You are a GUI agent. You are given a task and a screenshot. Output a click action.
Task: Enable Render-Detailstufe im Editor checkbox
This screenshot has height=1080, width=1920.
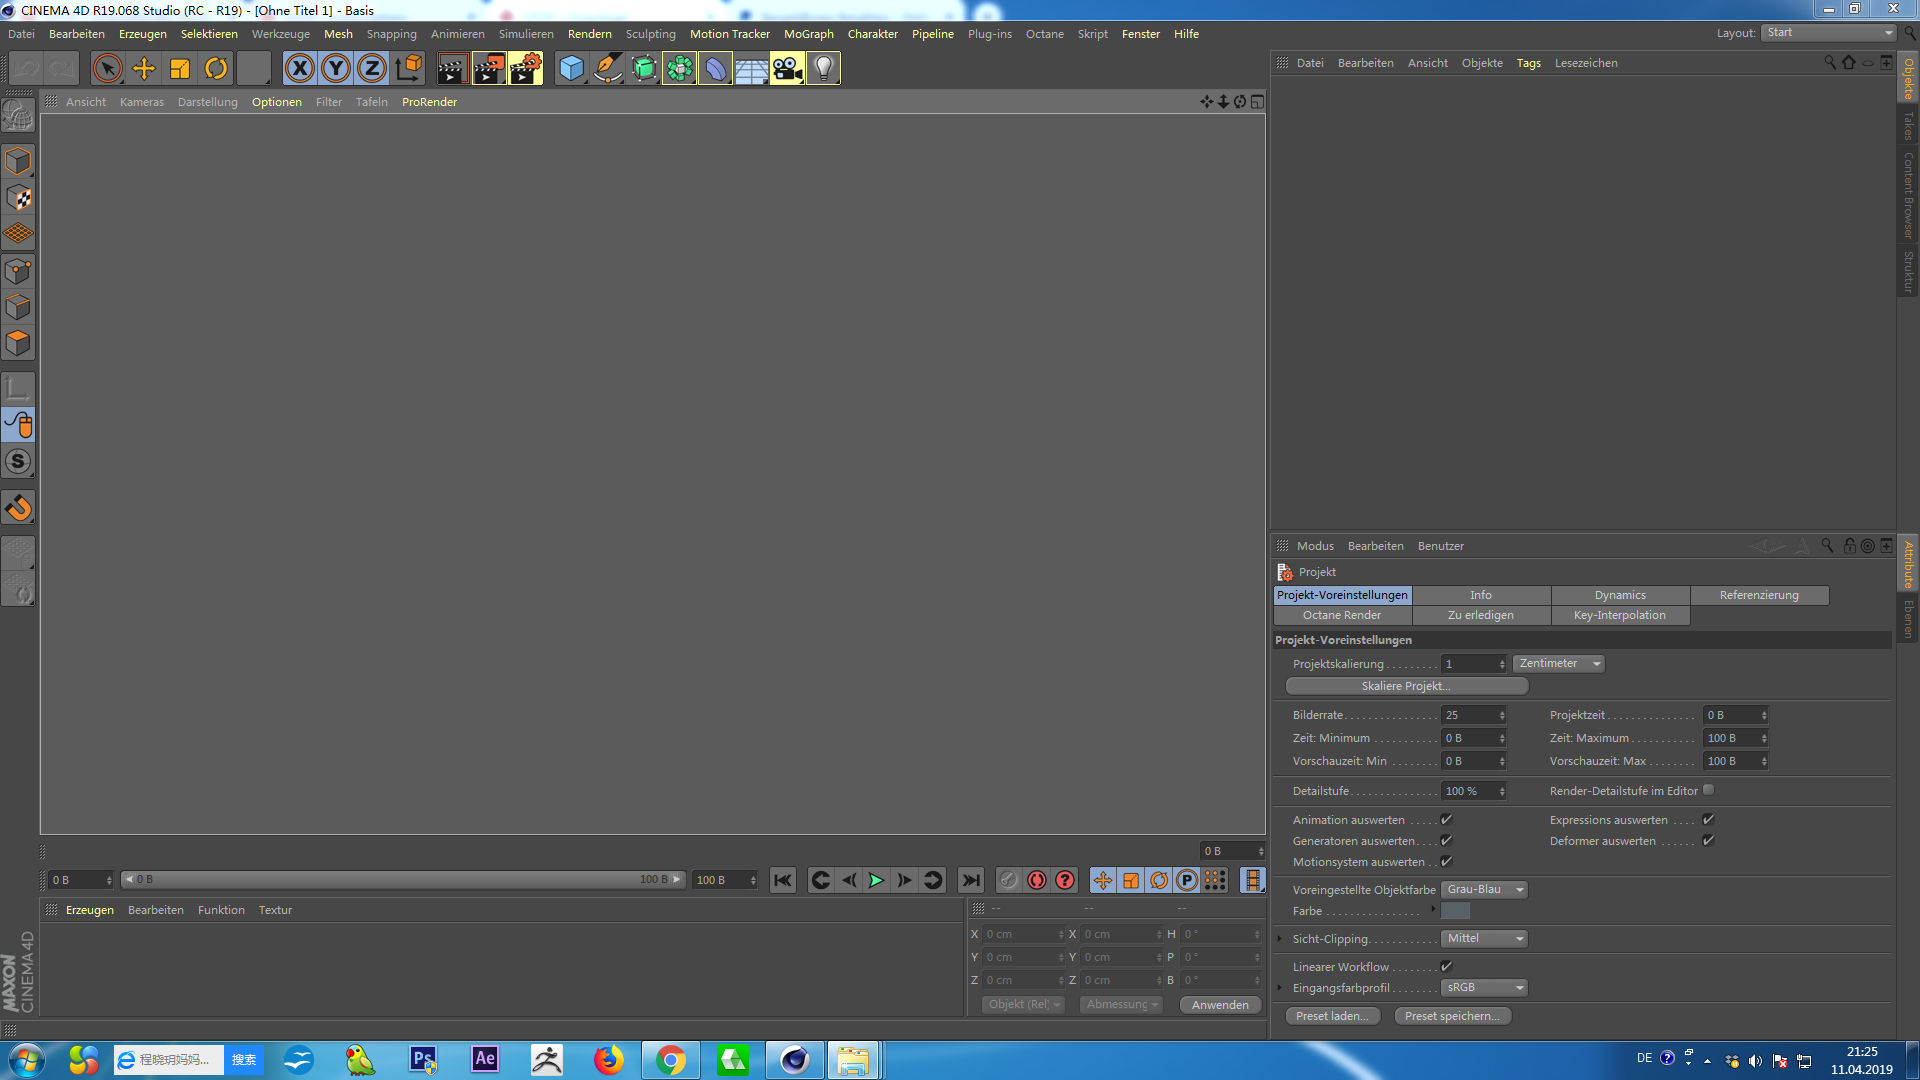[1709, 790]
